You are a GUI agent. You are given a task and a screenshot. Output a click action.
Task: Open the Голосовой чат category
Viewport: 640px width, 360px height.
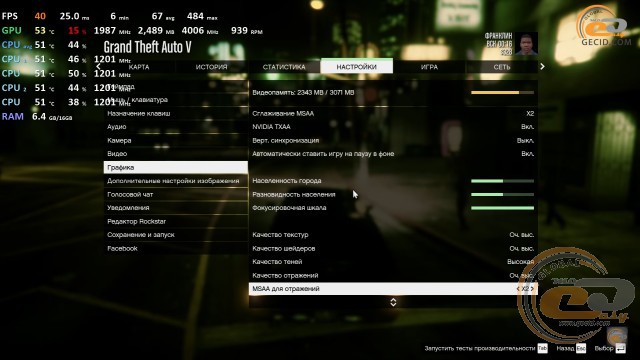point(176,194)
